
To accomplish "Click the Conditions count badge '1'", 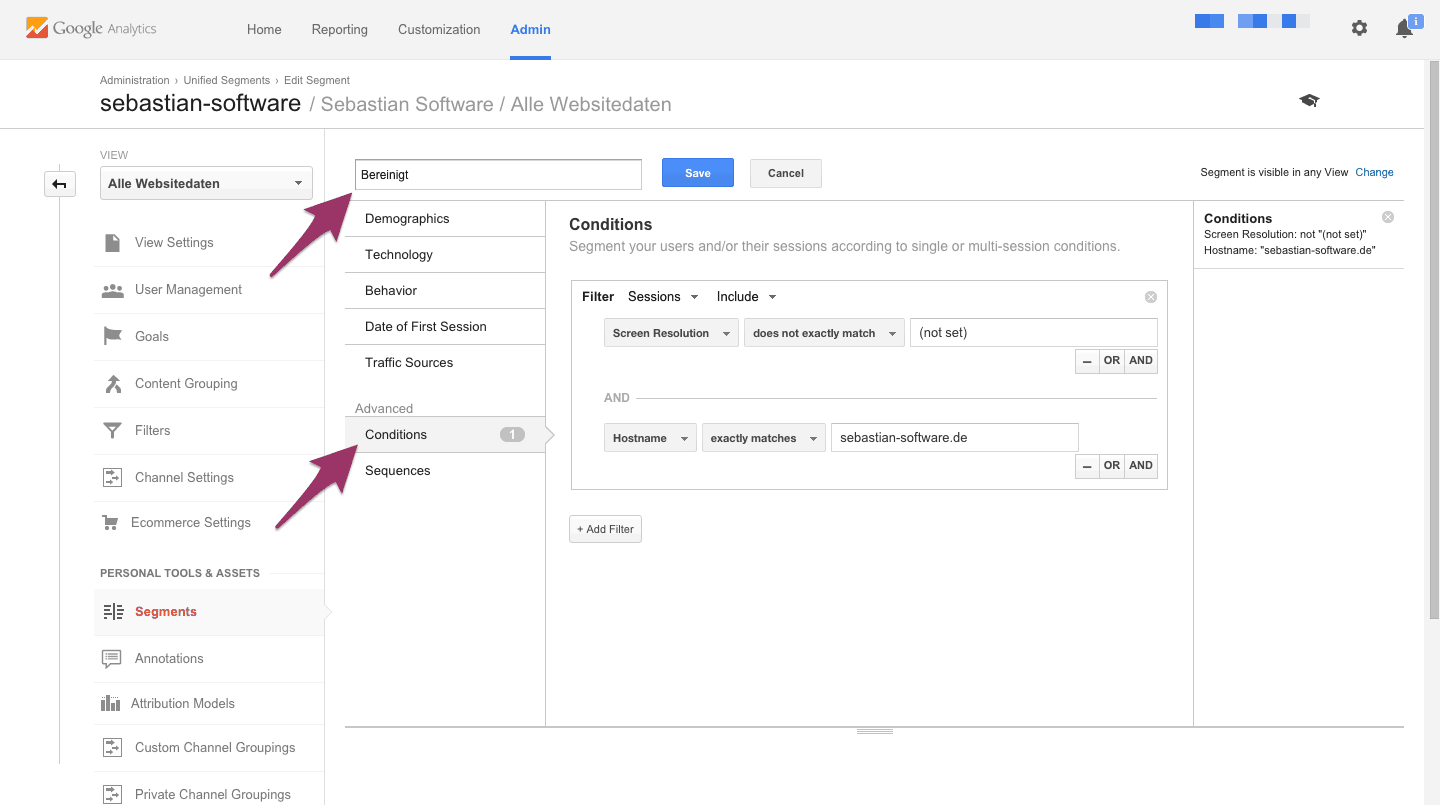I will pos(512,435).
